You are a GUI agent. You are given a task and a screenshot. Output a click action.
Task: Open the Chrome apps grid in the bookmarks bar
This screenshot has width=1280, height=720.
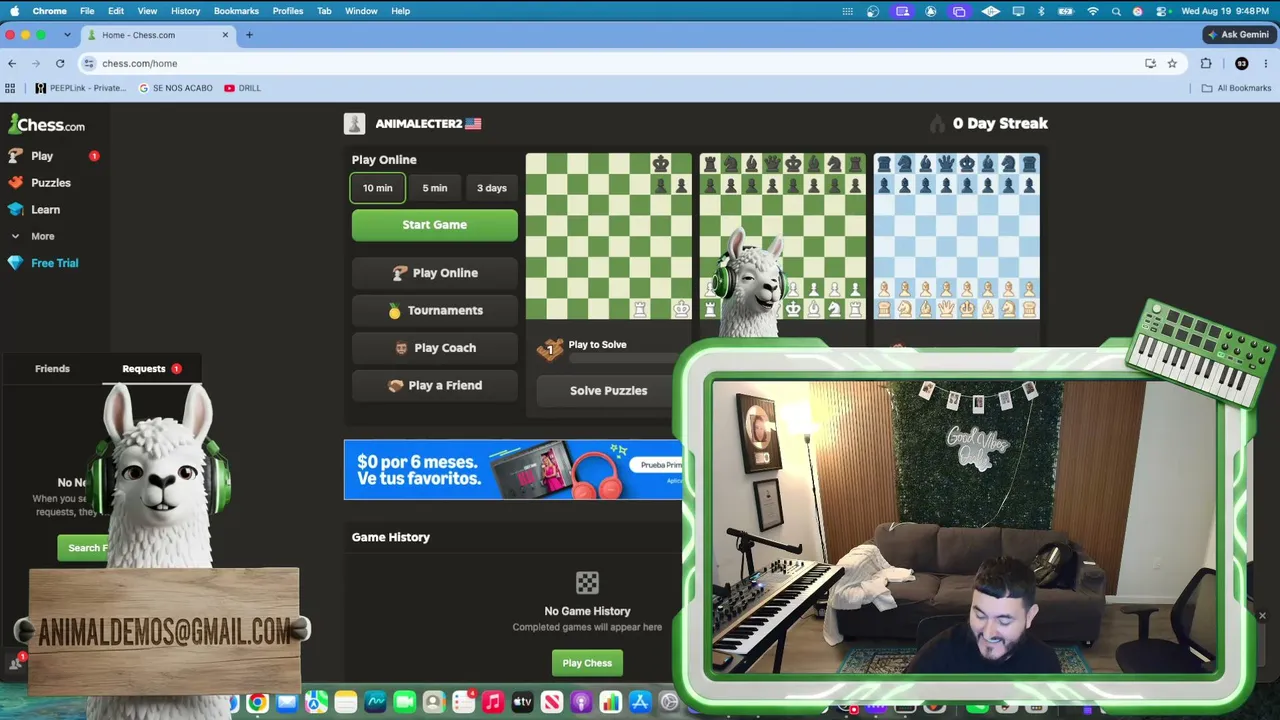point(10,88)
